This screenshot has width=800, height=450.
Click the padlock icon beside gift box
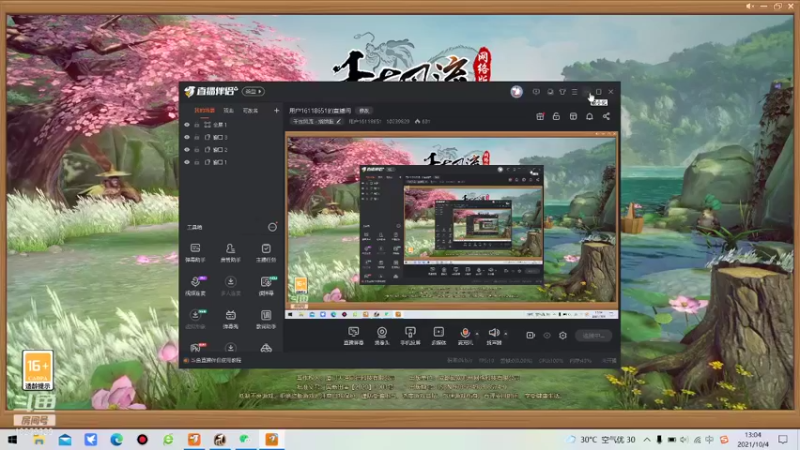pos(556,116)
